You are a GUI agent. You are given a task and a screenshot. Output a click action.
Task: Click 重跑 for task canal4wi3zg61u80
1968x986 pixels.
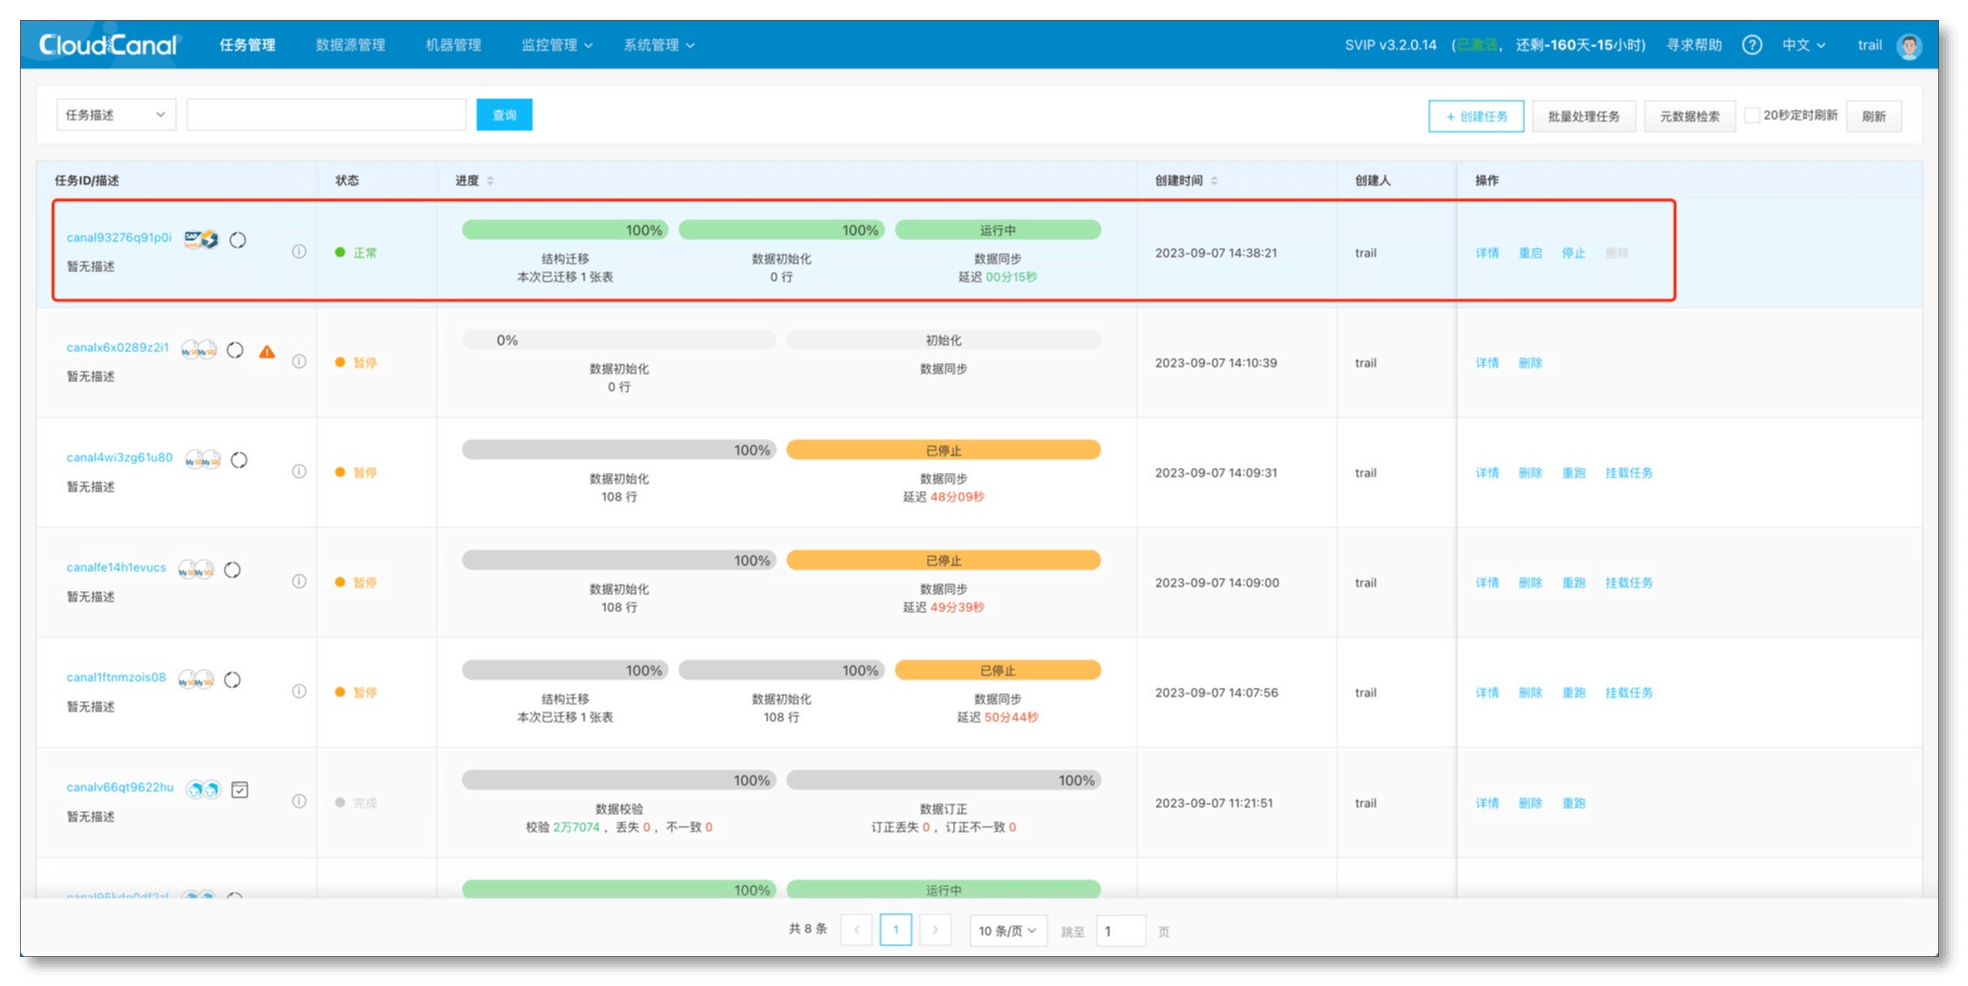pyautogui.click(x=1574, y=473)
